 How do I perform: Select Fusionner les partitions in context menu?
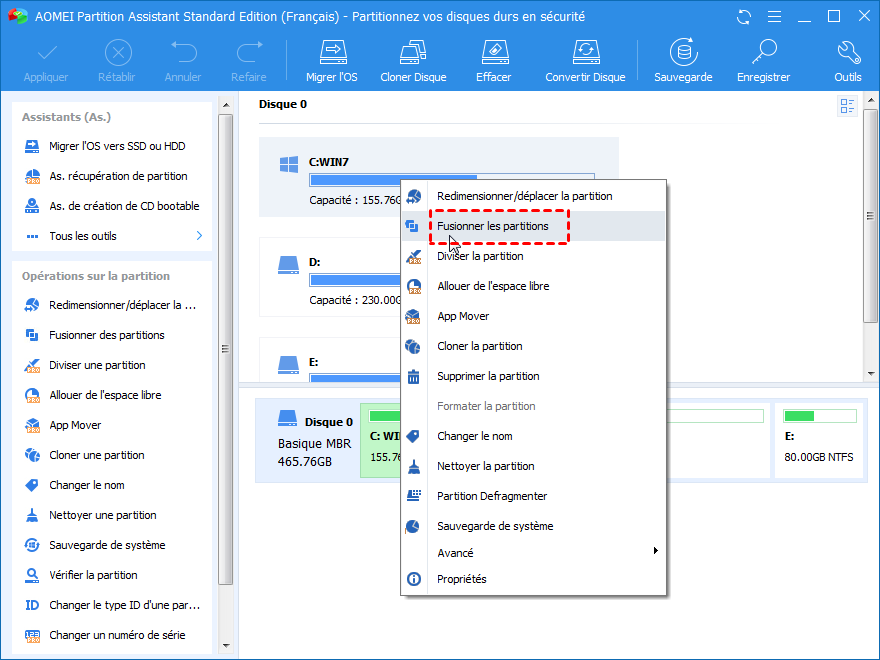(x=533, y=226)
